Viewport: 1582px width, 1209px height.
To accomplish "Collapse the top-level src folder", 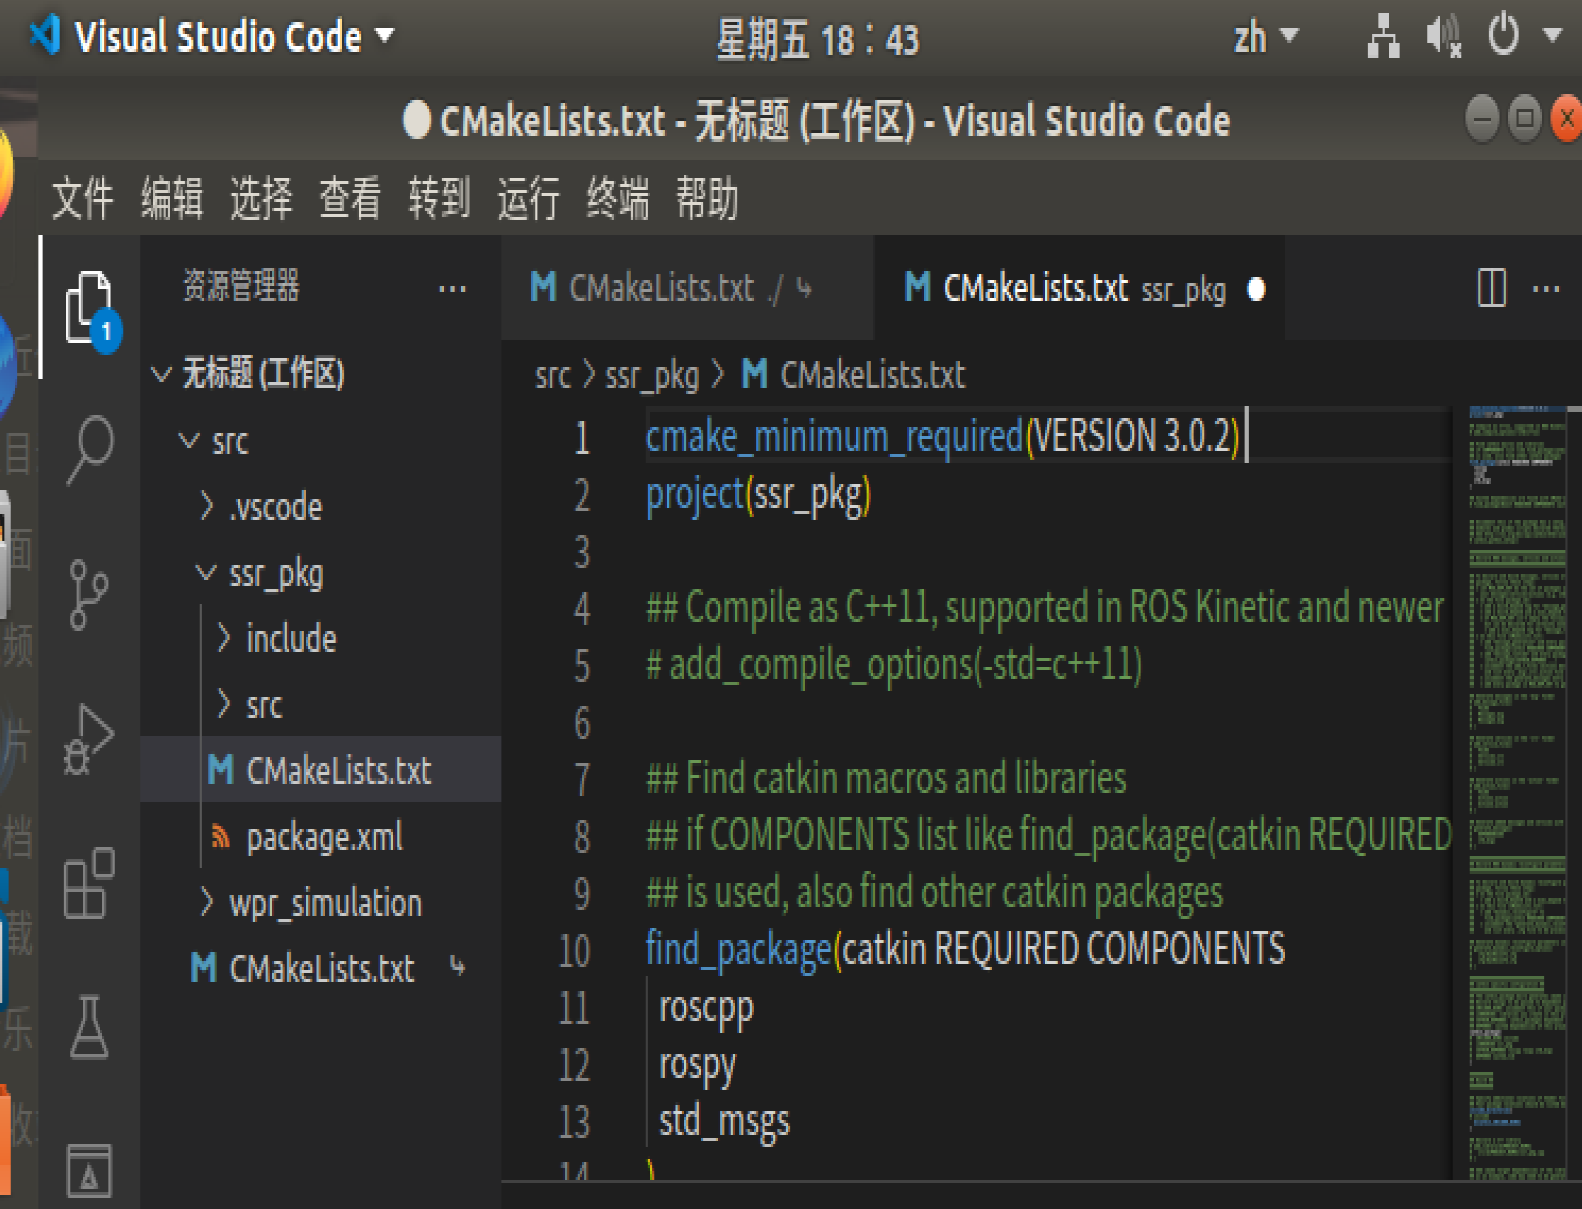I will [188, 440].
